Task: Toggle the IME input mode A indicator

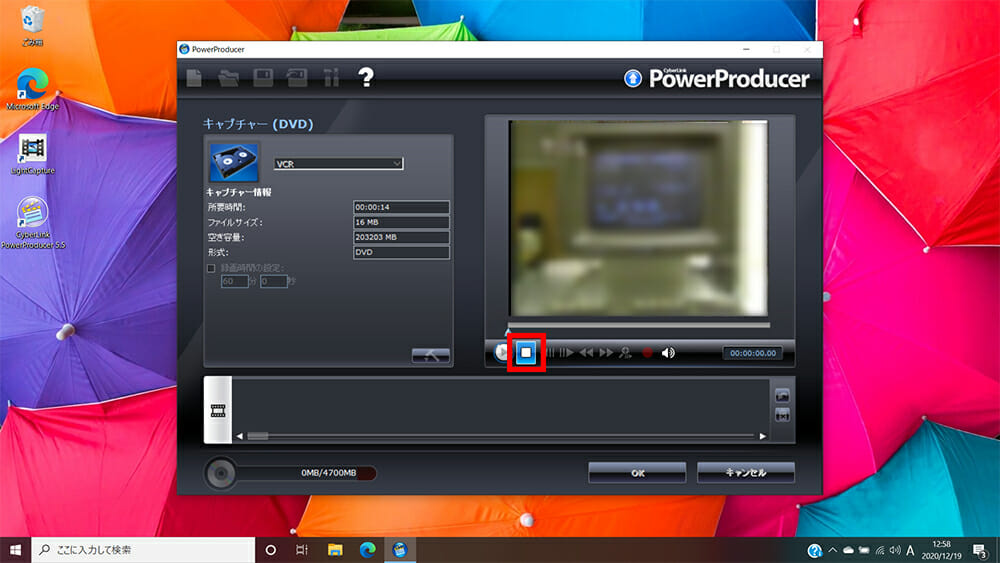Action: point(910,550)
